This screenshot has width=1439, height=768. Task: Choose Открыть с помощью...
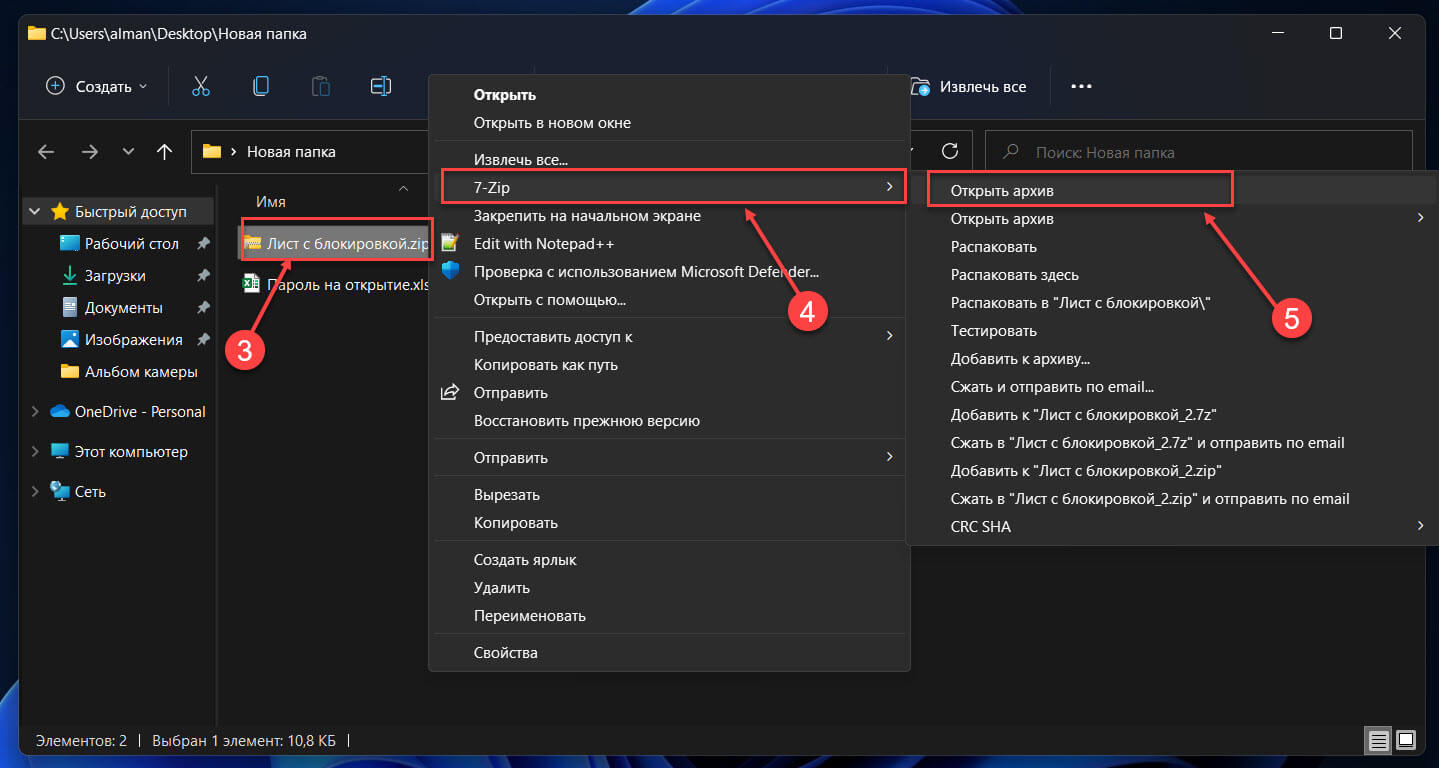coord(669,299)
